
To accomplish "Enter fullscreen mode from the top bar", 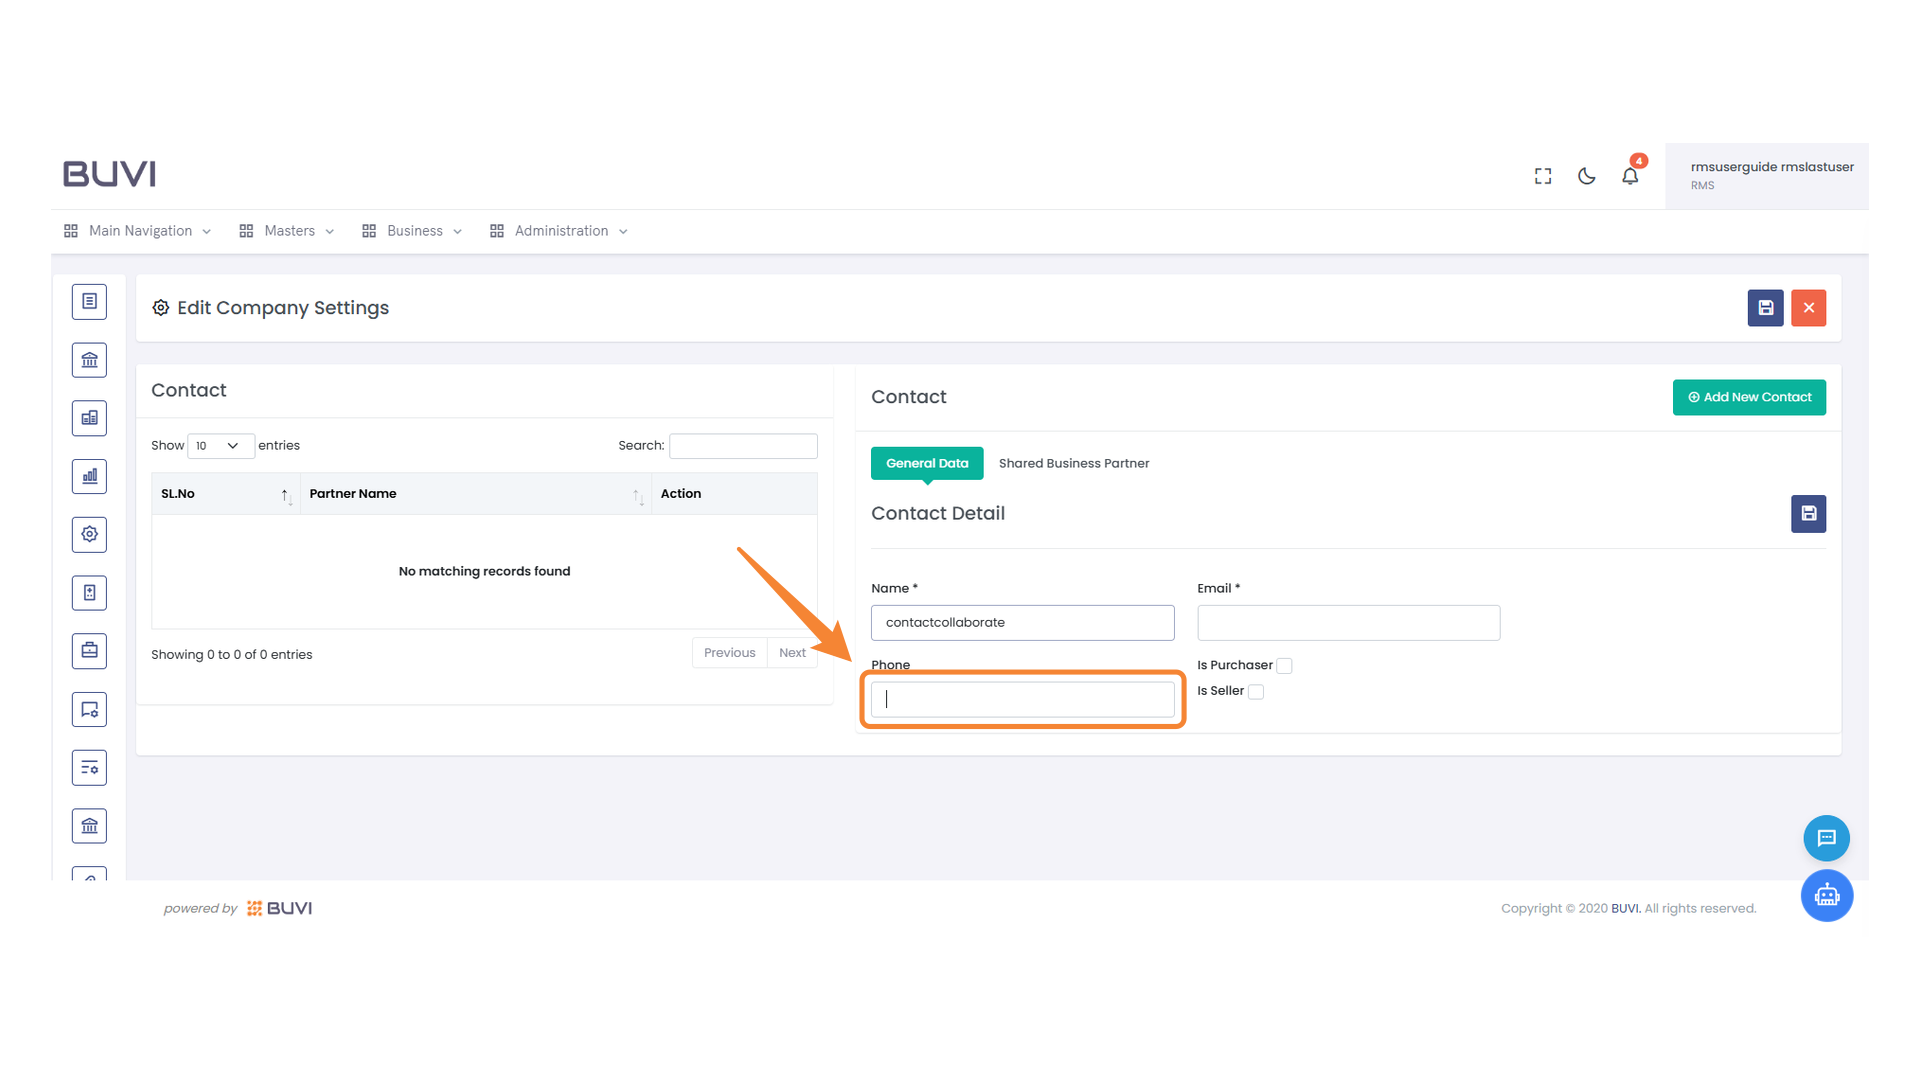I will (x=1542, y=176).
